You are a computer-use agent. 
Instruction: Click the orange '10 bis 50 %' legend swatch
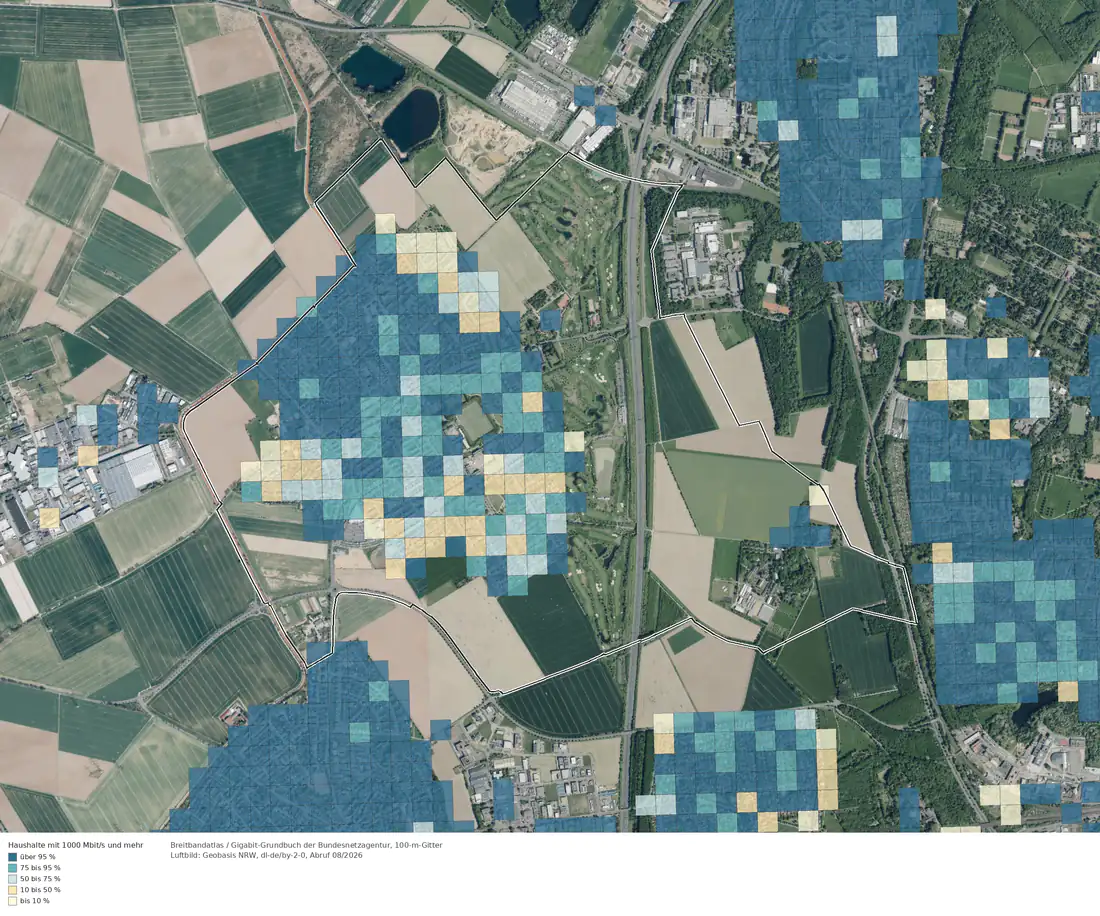click(12, 889)
